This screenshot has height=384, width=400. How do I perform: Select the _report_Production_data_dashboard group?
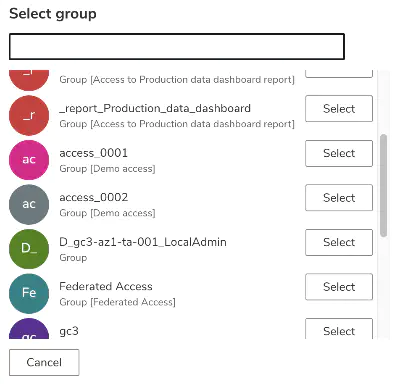click(x=339, y=109)
